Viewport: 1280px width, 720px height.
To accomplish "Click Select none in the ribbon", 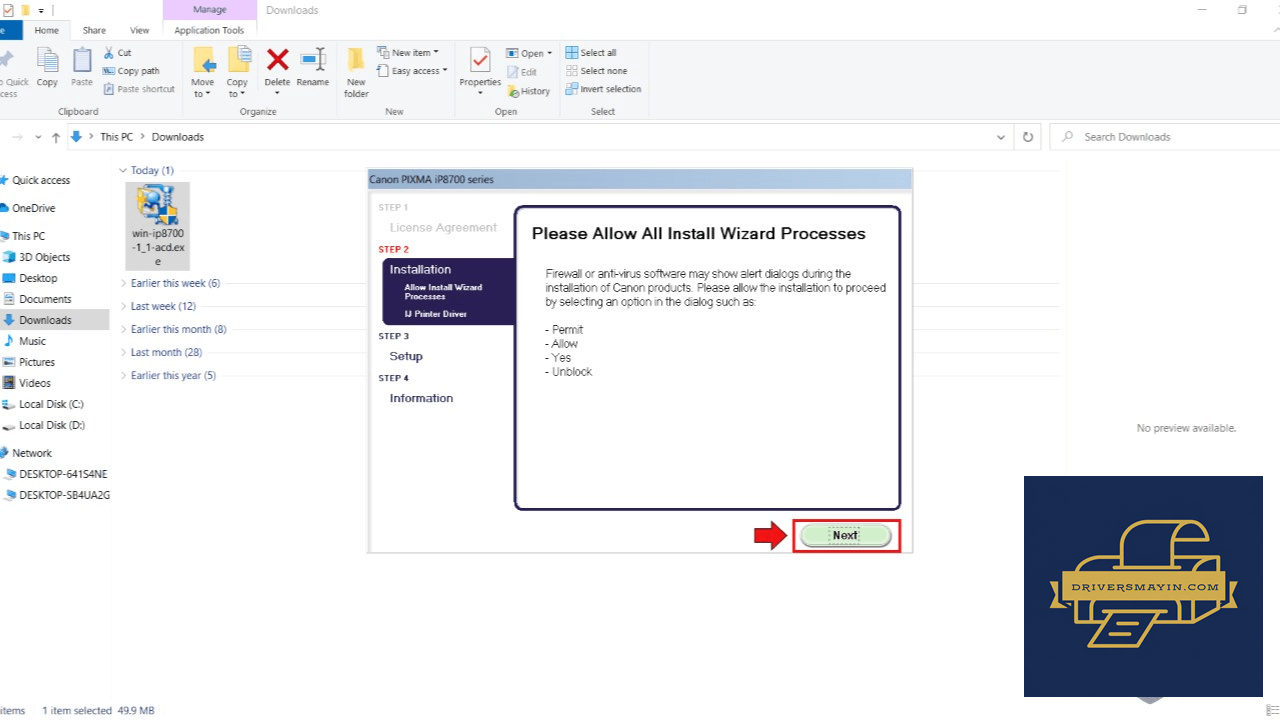I will click(596, 71).
